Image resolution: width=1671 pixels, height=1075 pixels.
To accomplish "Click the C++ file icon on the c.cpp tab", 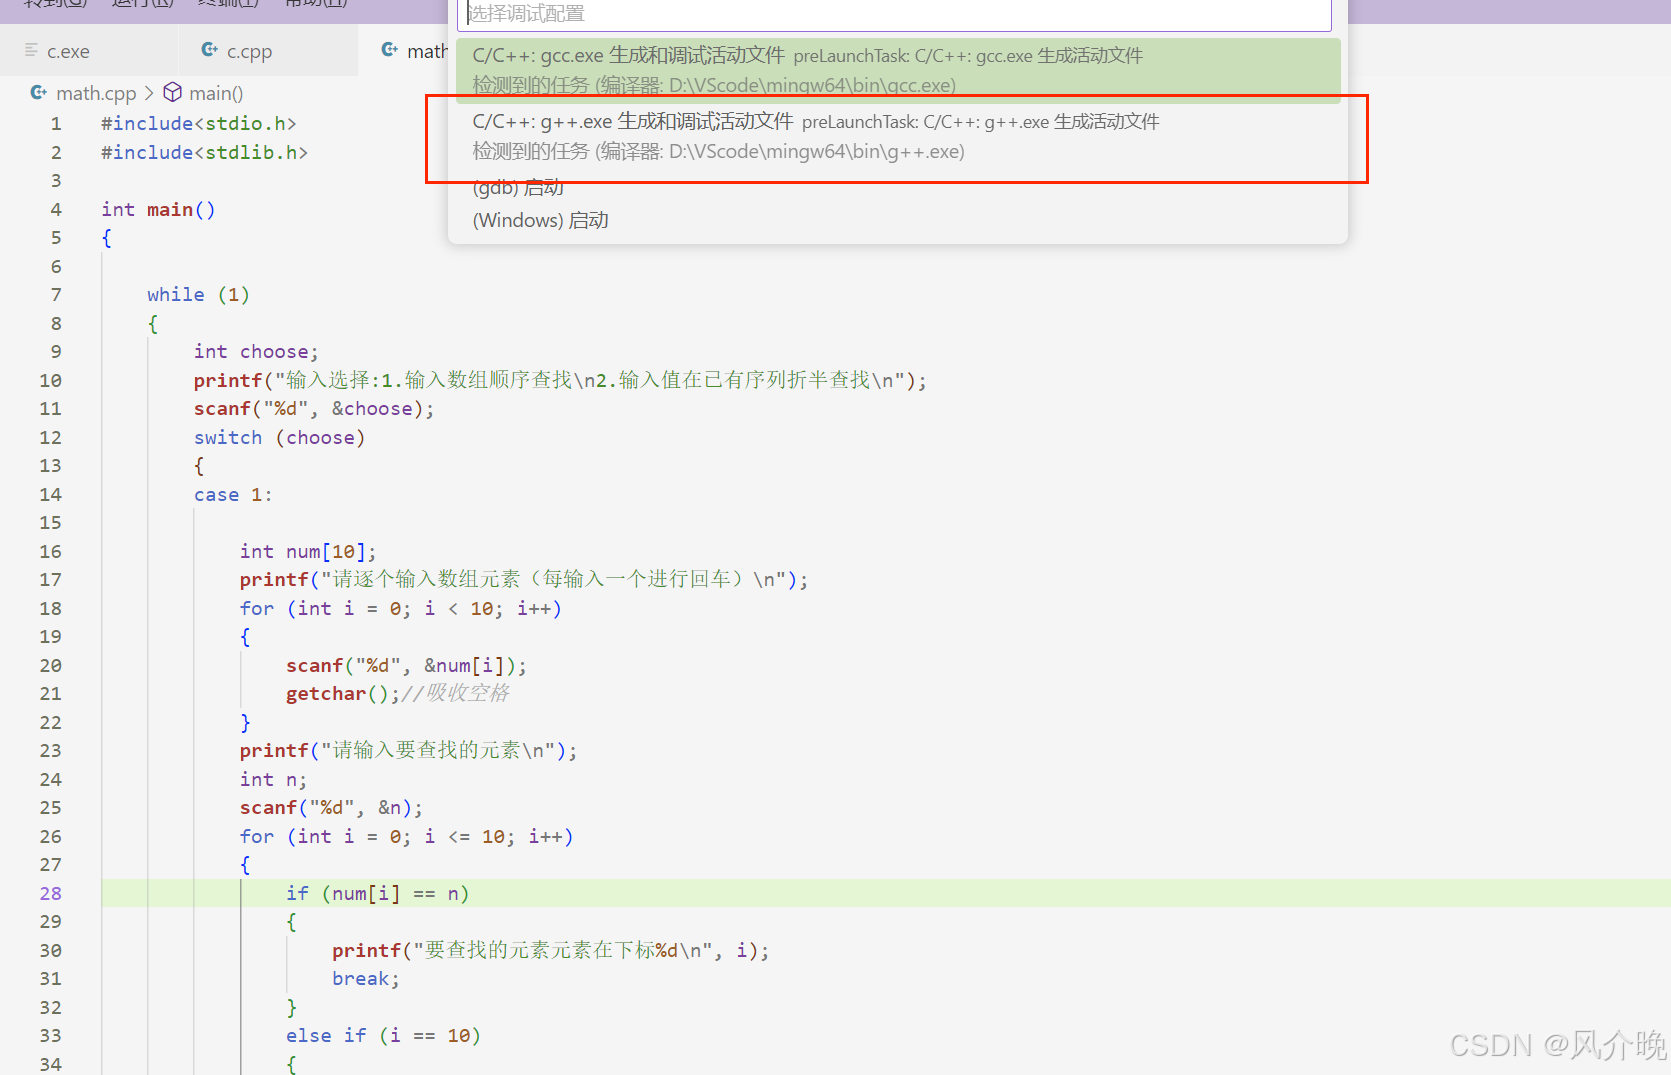I will pyautogui.click(x=208, y=50).
